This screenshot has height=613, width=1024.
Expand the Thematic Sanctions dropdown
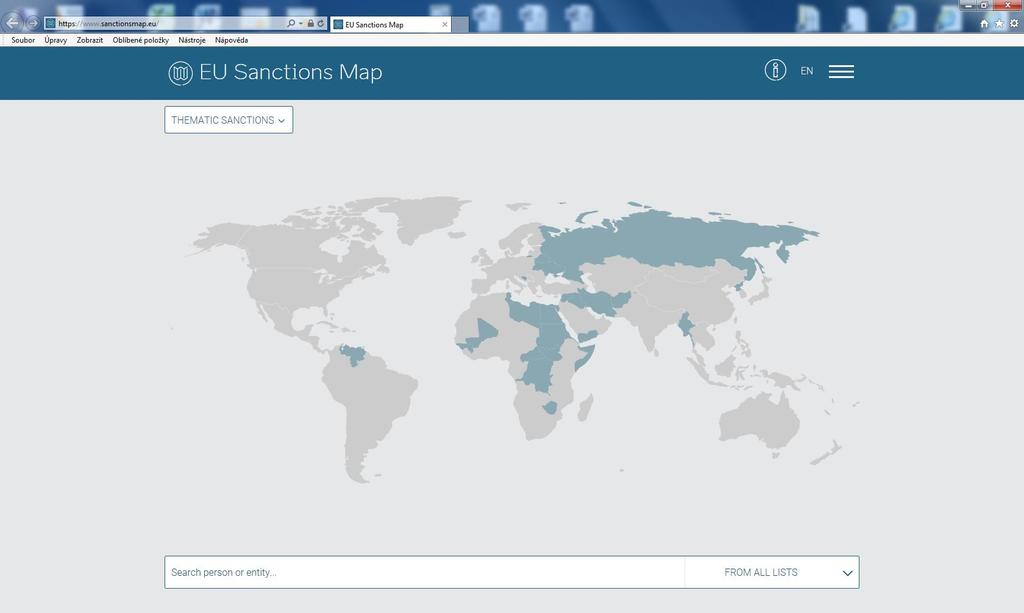click(x=229, y=120)
